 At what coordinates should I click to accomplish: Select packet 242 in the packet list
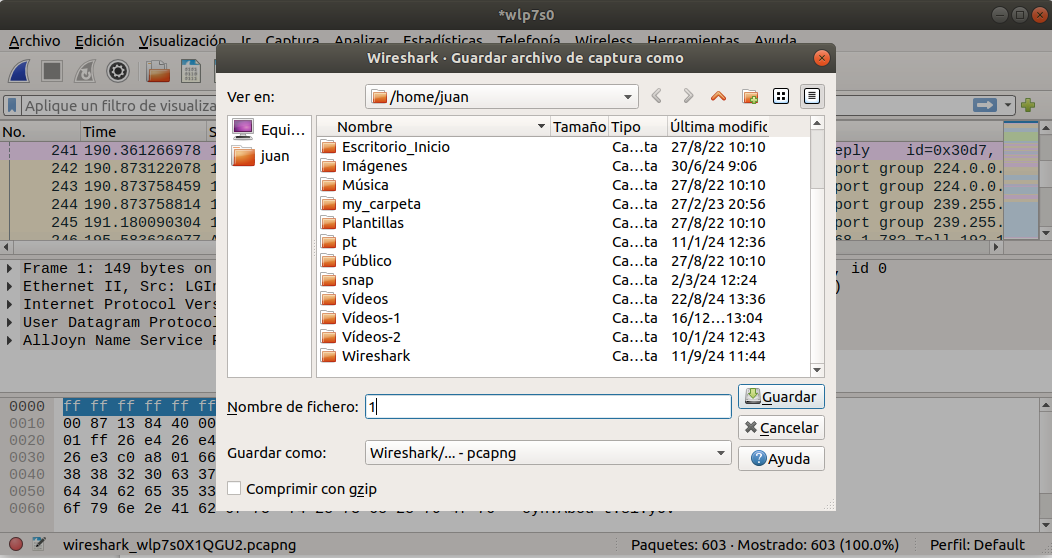[x=107, y=168]
